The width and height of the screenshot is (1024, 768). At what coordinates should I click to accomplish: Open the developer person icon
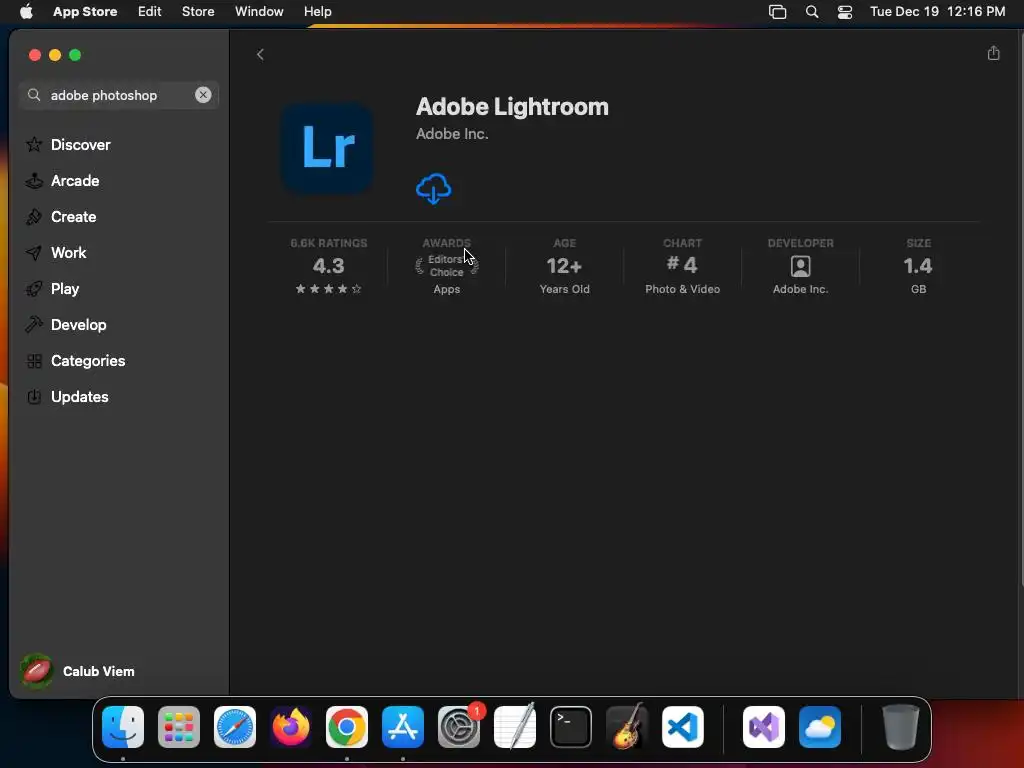(x=801, y=266)
